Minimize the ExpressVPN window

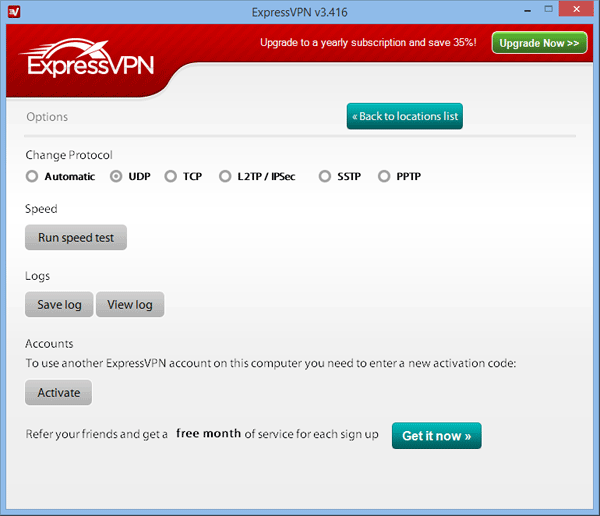click(528, 11)
